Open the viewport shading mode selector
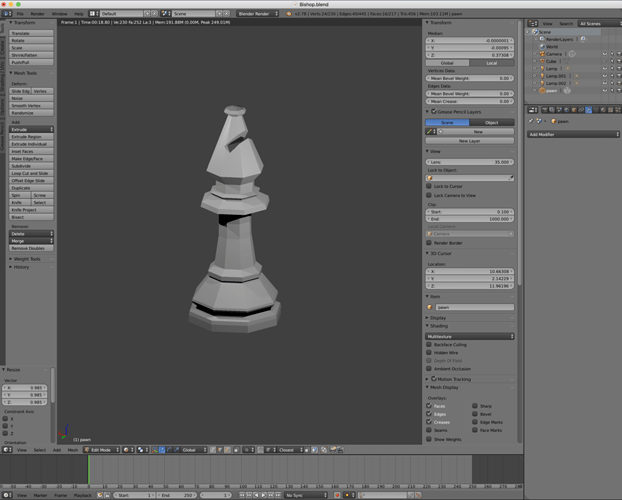Screen dimensions: 622x500 127,450
